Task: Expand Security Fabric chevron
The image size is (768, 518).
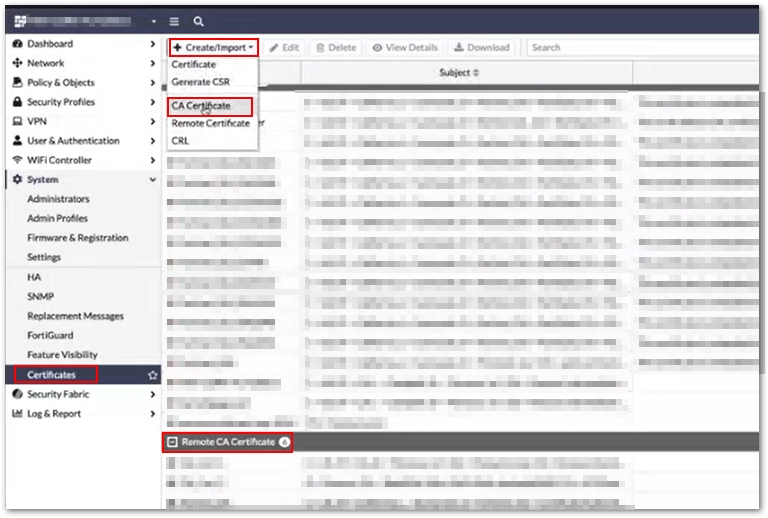Action: pos(153,394)
